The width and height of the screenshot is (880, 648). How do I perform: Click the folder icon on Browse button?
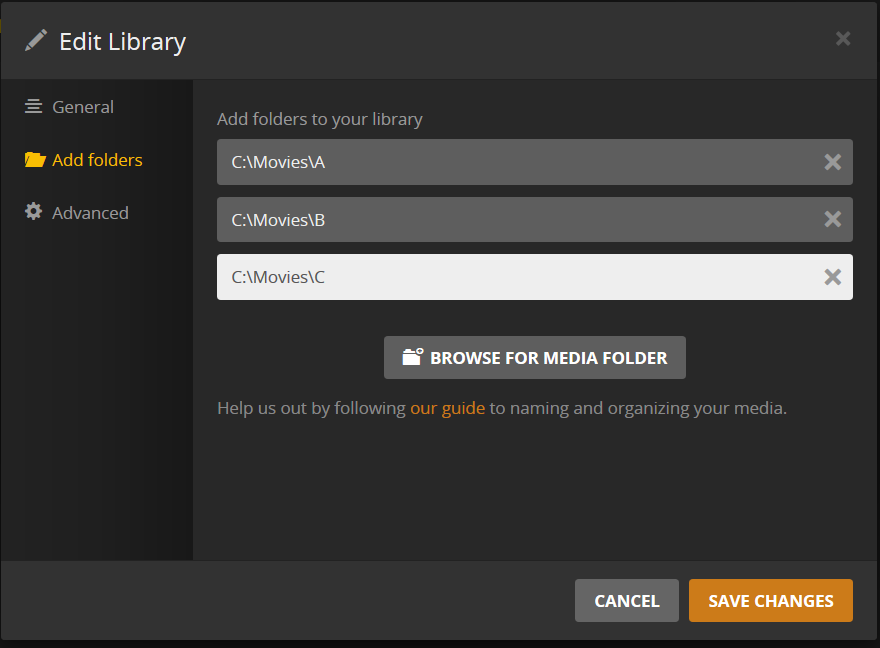point(413,357)
